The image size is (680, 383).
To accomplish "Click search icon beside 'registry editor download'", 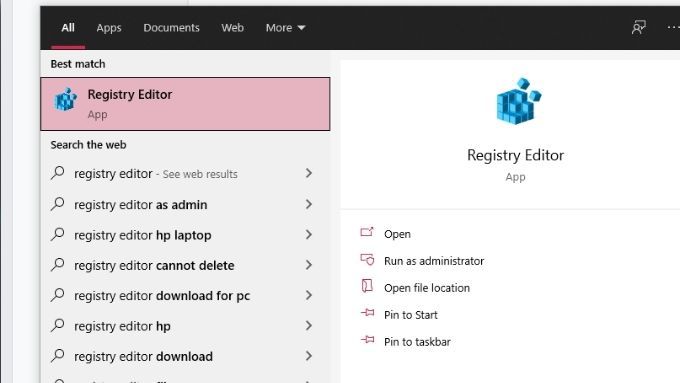I will click(57, 356).
